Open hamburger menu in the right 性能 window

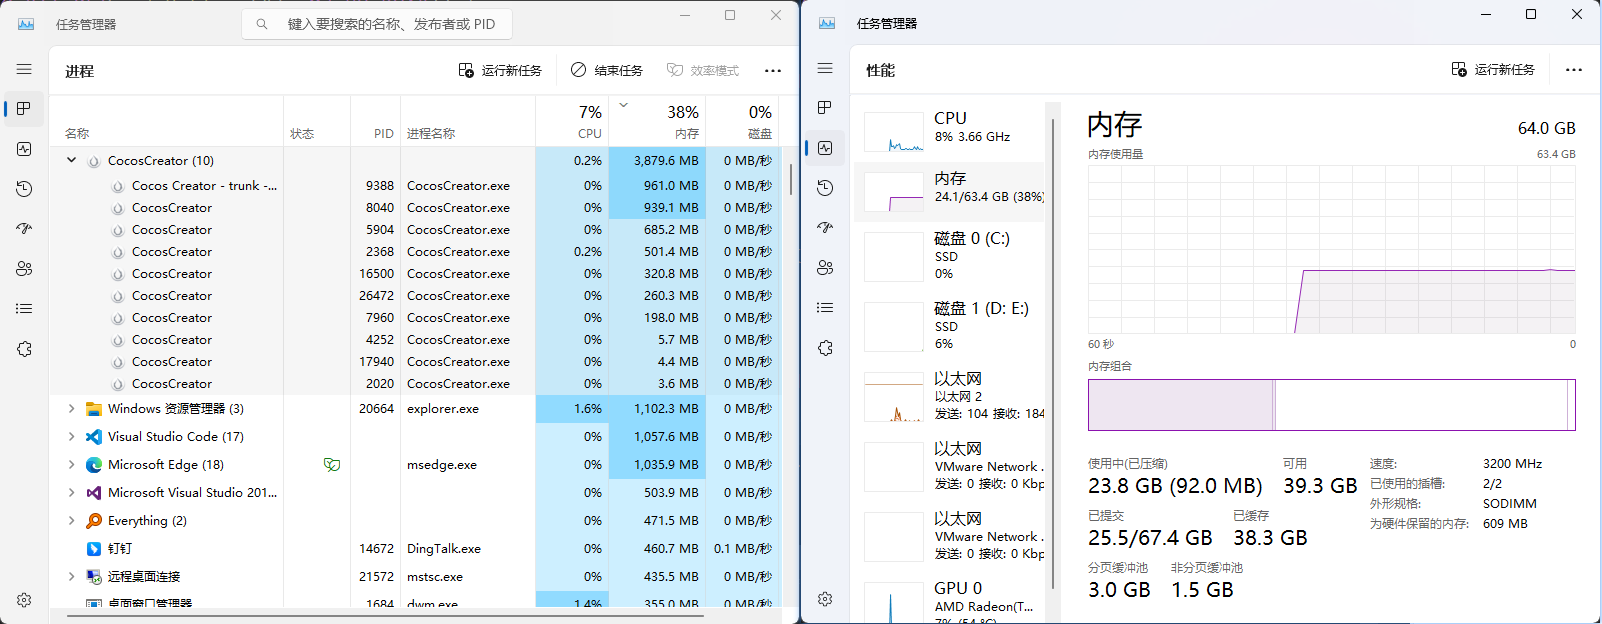825,68
